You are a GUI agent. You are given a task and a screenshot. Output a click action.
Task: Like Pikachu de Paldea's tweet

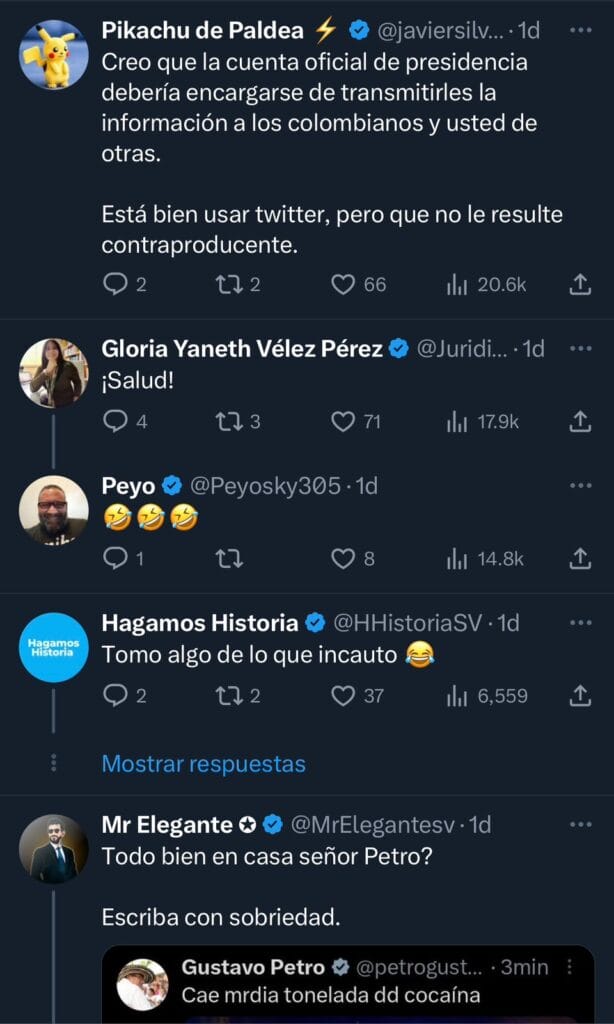click(344, 285)
